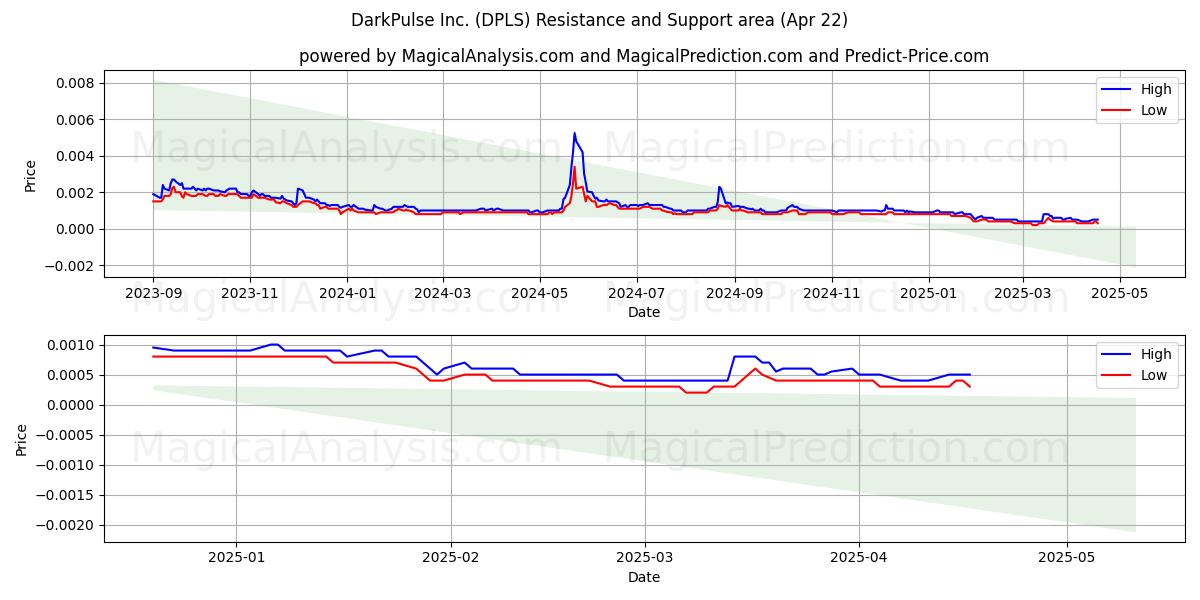Click the '2025-03' x-axis label in top chart

[x=1022, y=294]
